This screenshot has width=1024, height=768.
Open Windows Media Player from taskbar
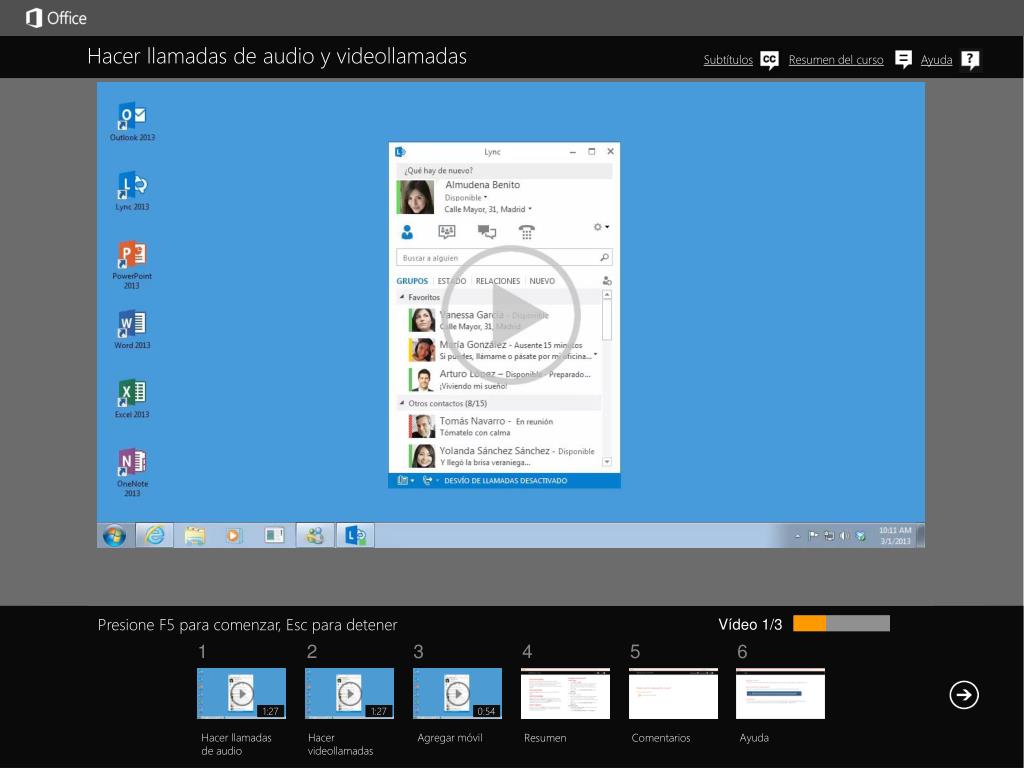(233, 536)
